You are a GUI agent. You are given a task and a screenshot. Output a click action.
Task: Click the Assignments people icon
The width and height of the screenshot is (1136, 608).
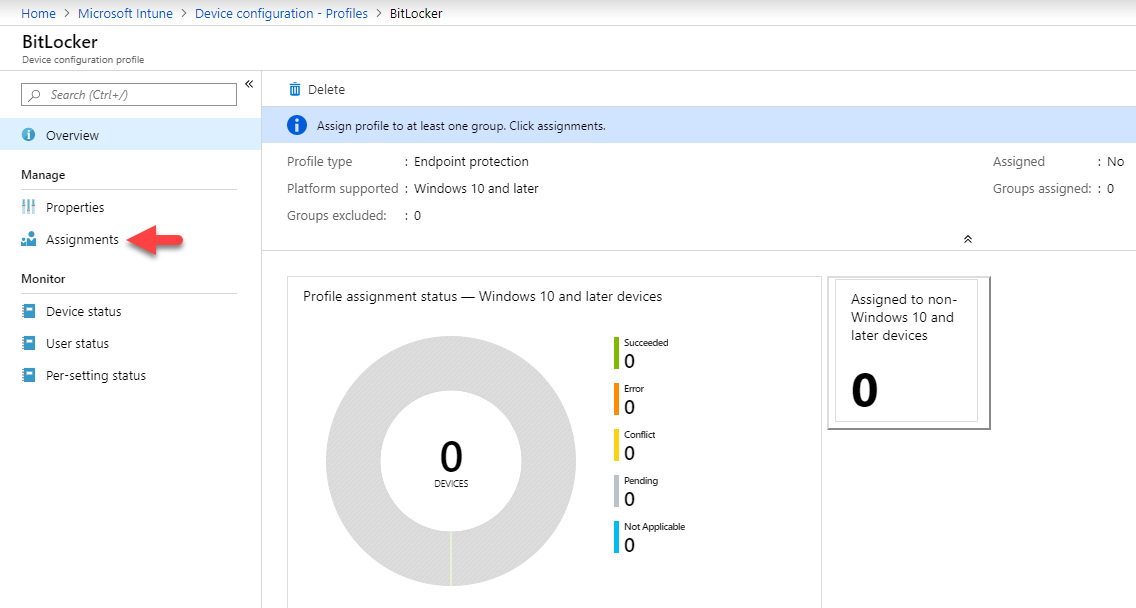[x=28, y=239]
